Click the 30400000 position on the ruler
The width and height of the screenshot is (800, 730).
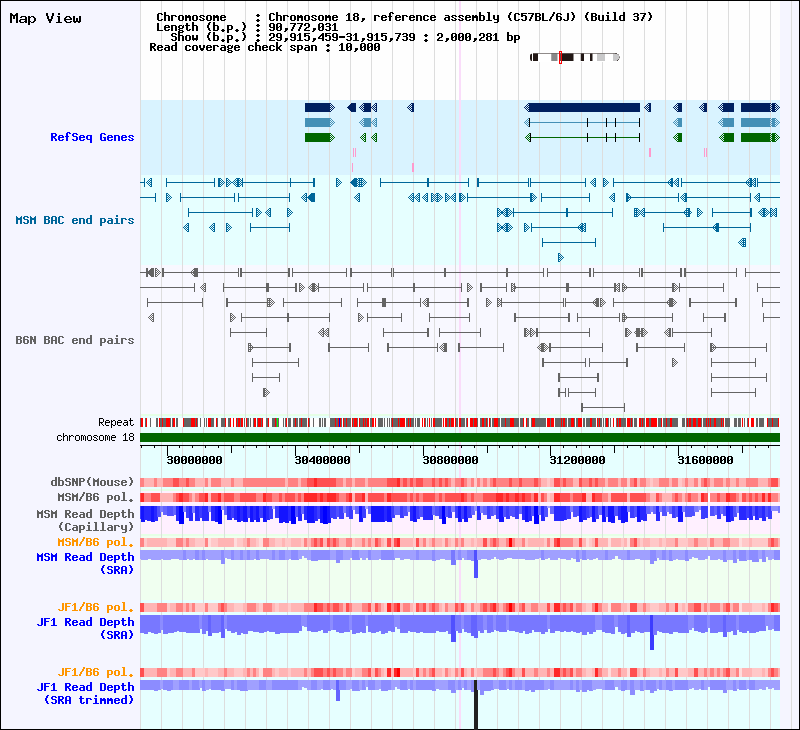pyautogui.click(x=322, y=460)
